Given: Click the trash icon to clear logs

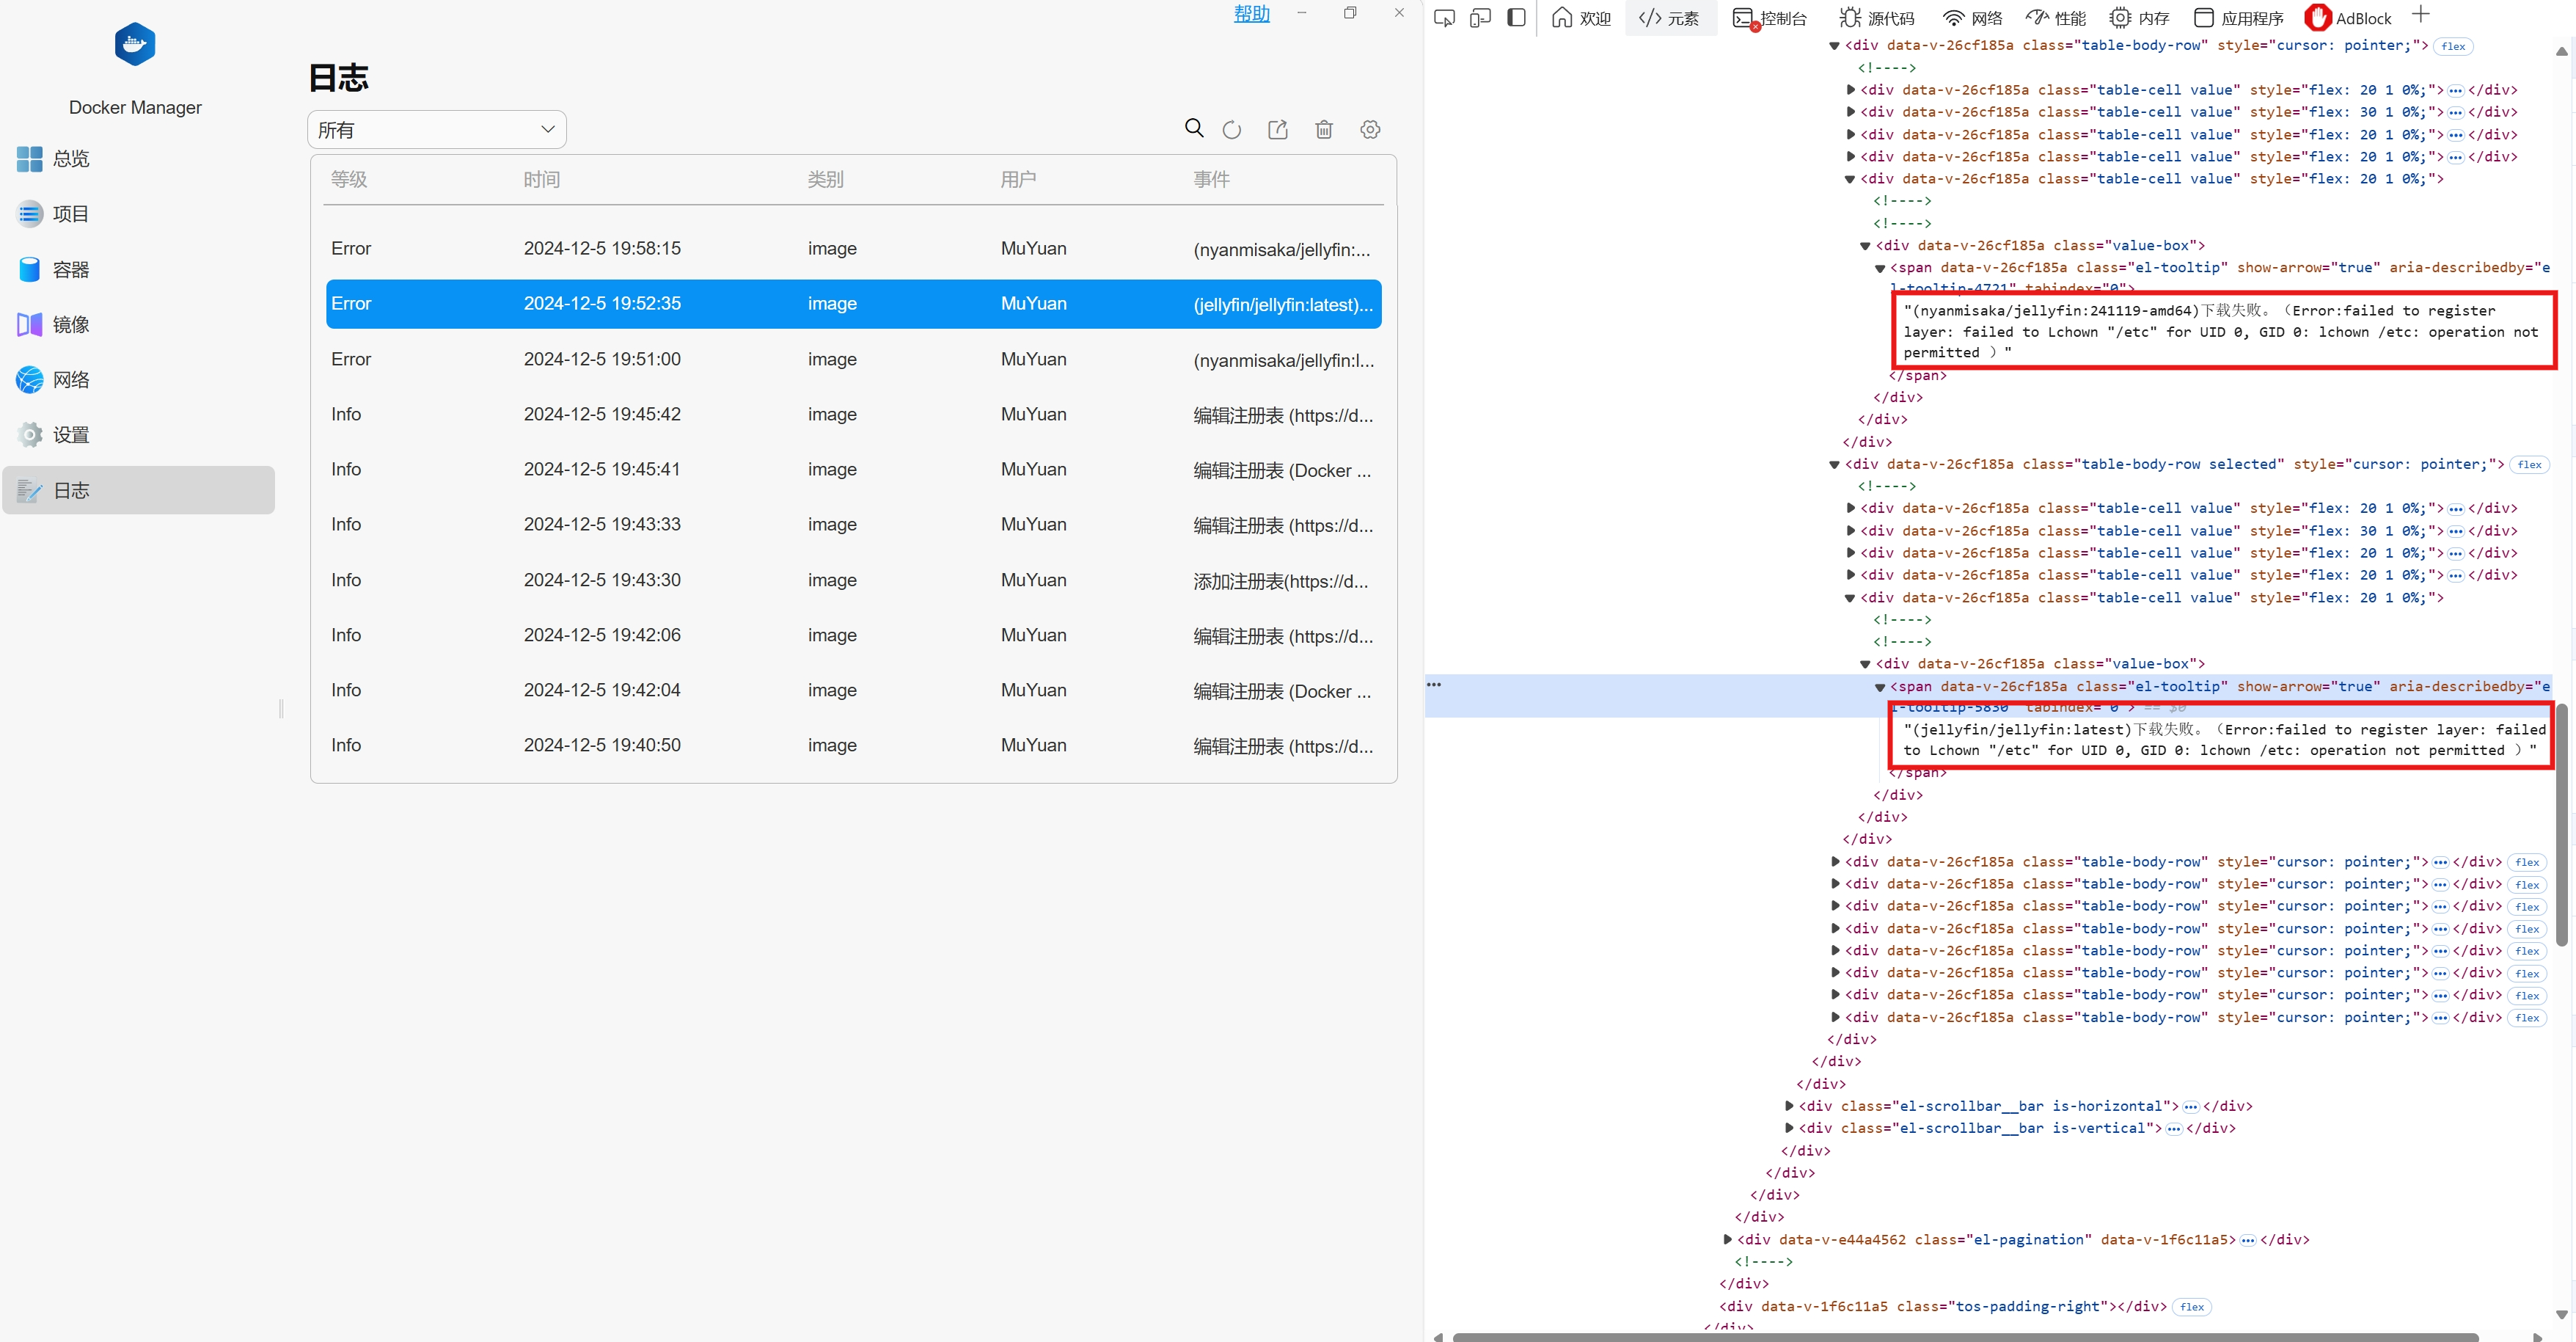Looking at the screenshot, I should tap(1324, 130).
